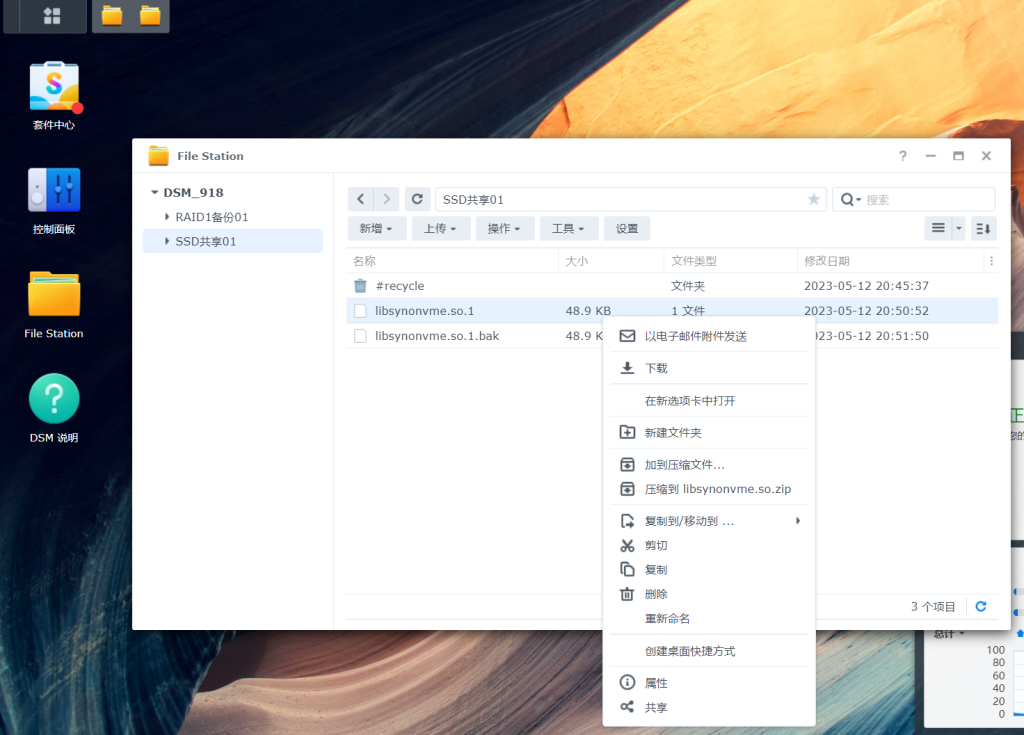The width and height of the screenshot is (1024, 735).
Task: Click the main menu grid icon in taskbar
Action: tap(52, 16)
